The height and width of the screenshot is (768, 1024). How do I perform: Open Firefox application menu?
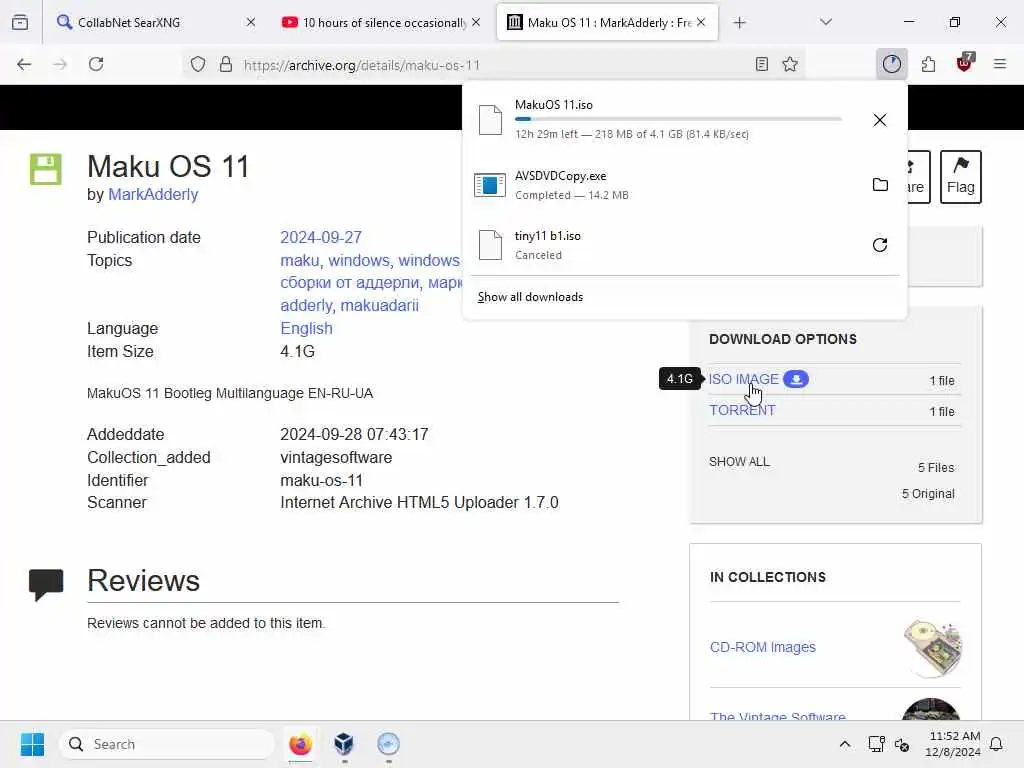pos(1000,64)
